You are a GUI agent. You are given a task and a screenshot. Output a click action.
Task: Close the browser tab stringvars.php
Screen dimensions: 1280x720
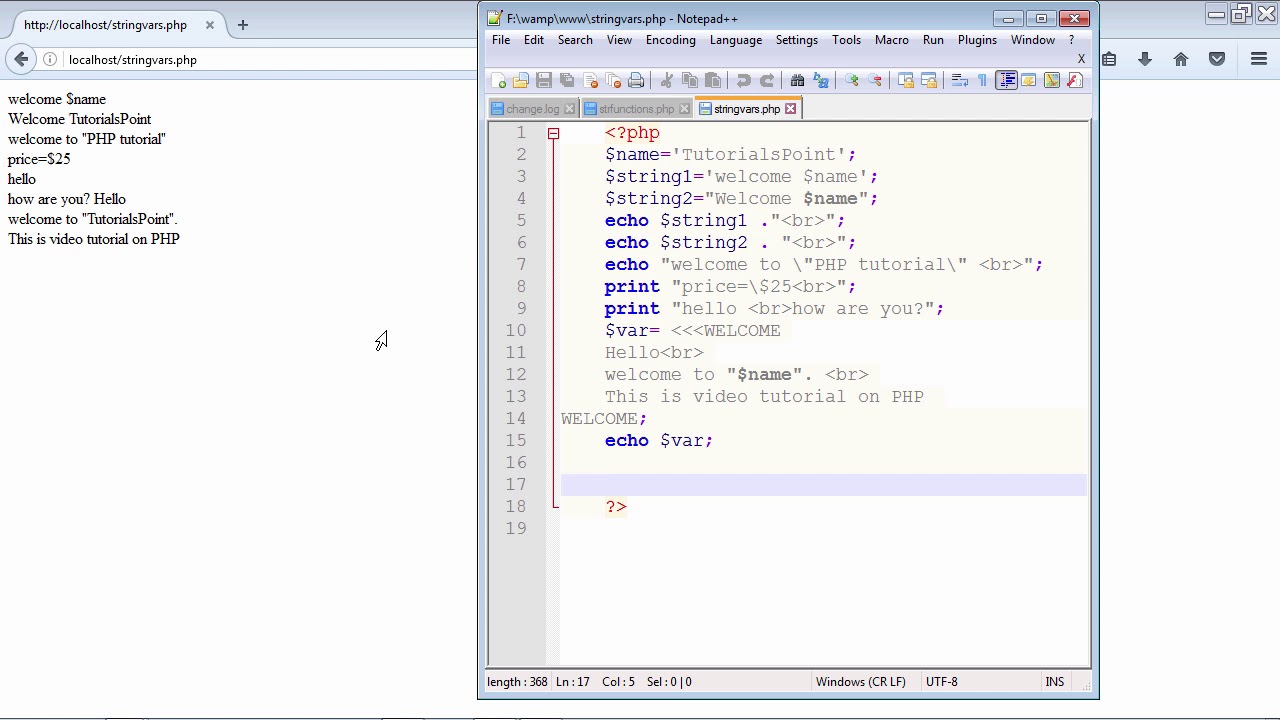tap(210, 25)
